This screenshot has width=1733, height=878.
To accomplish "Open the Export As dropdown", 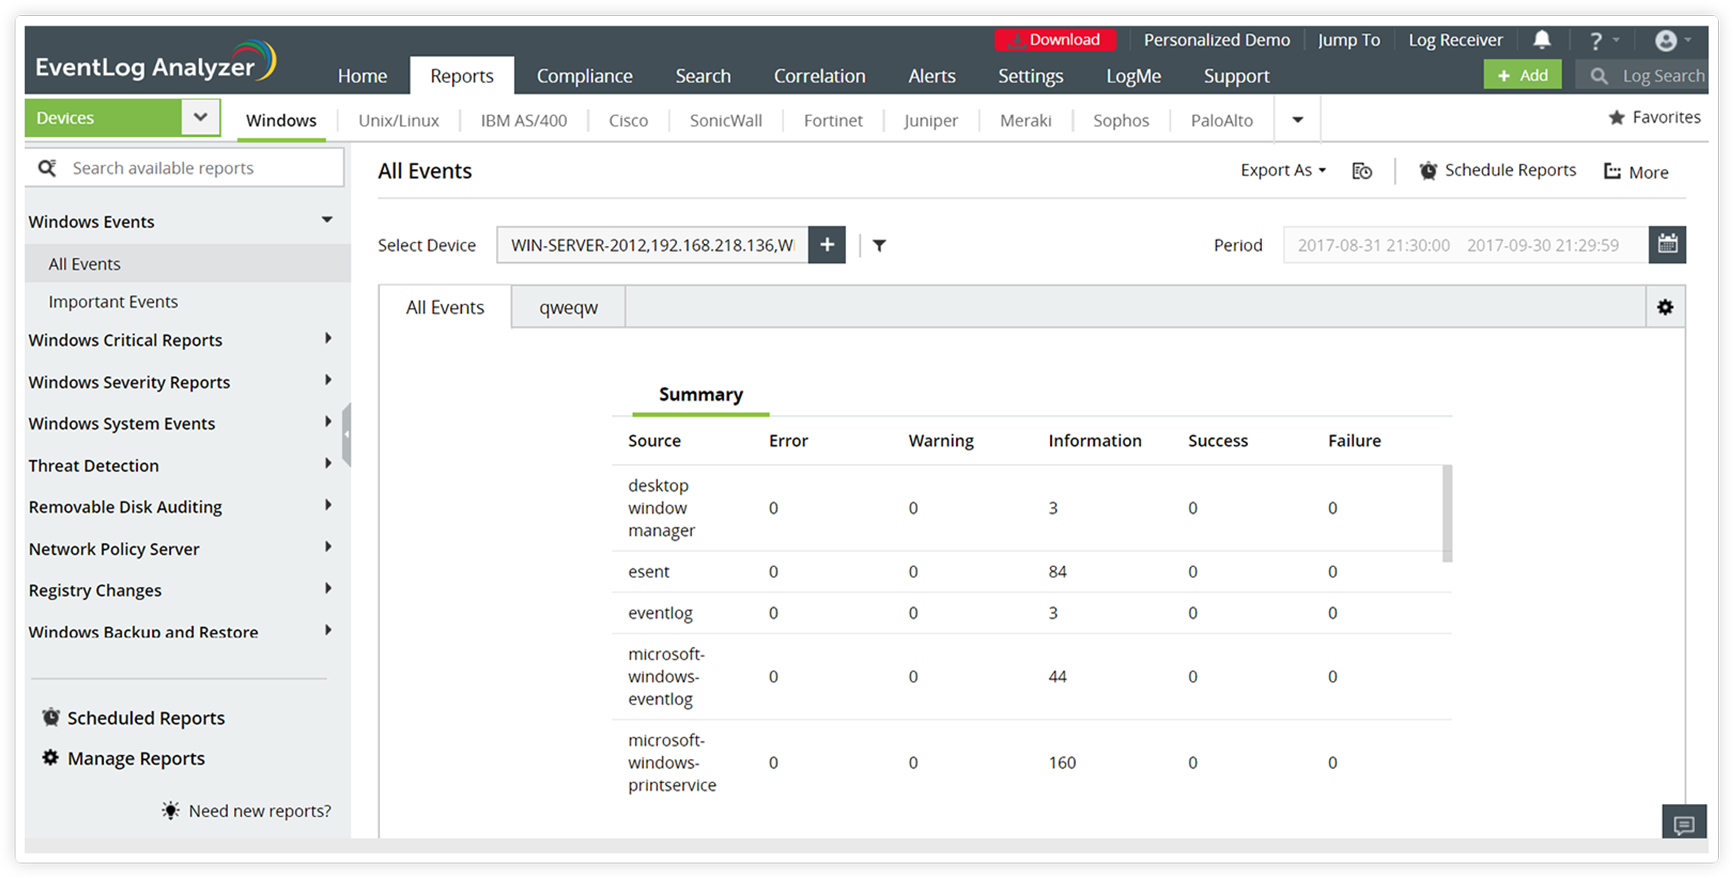I will coord(1284,170).
